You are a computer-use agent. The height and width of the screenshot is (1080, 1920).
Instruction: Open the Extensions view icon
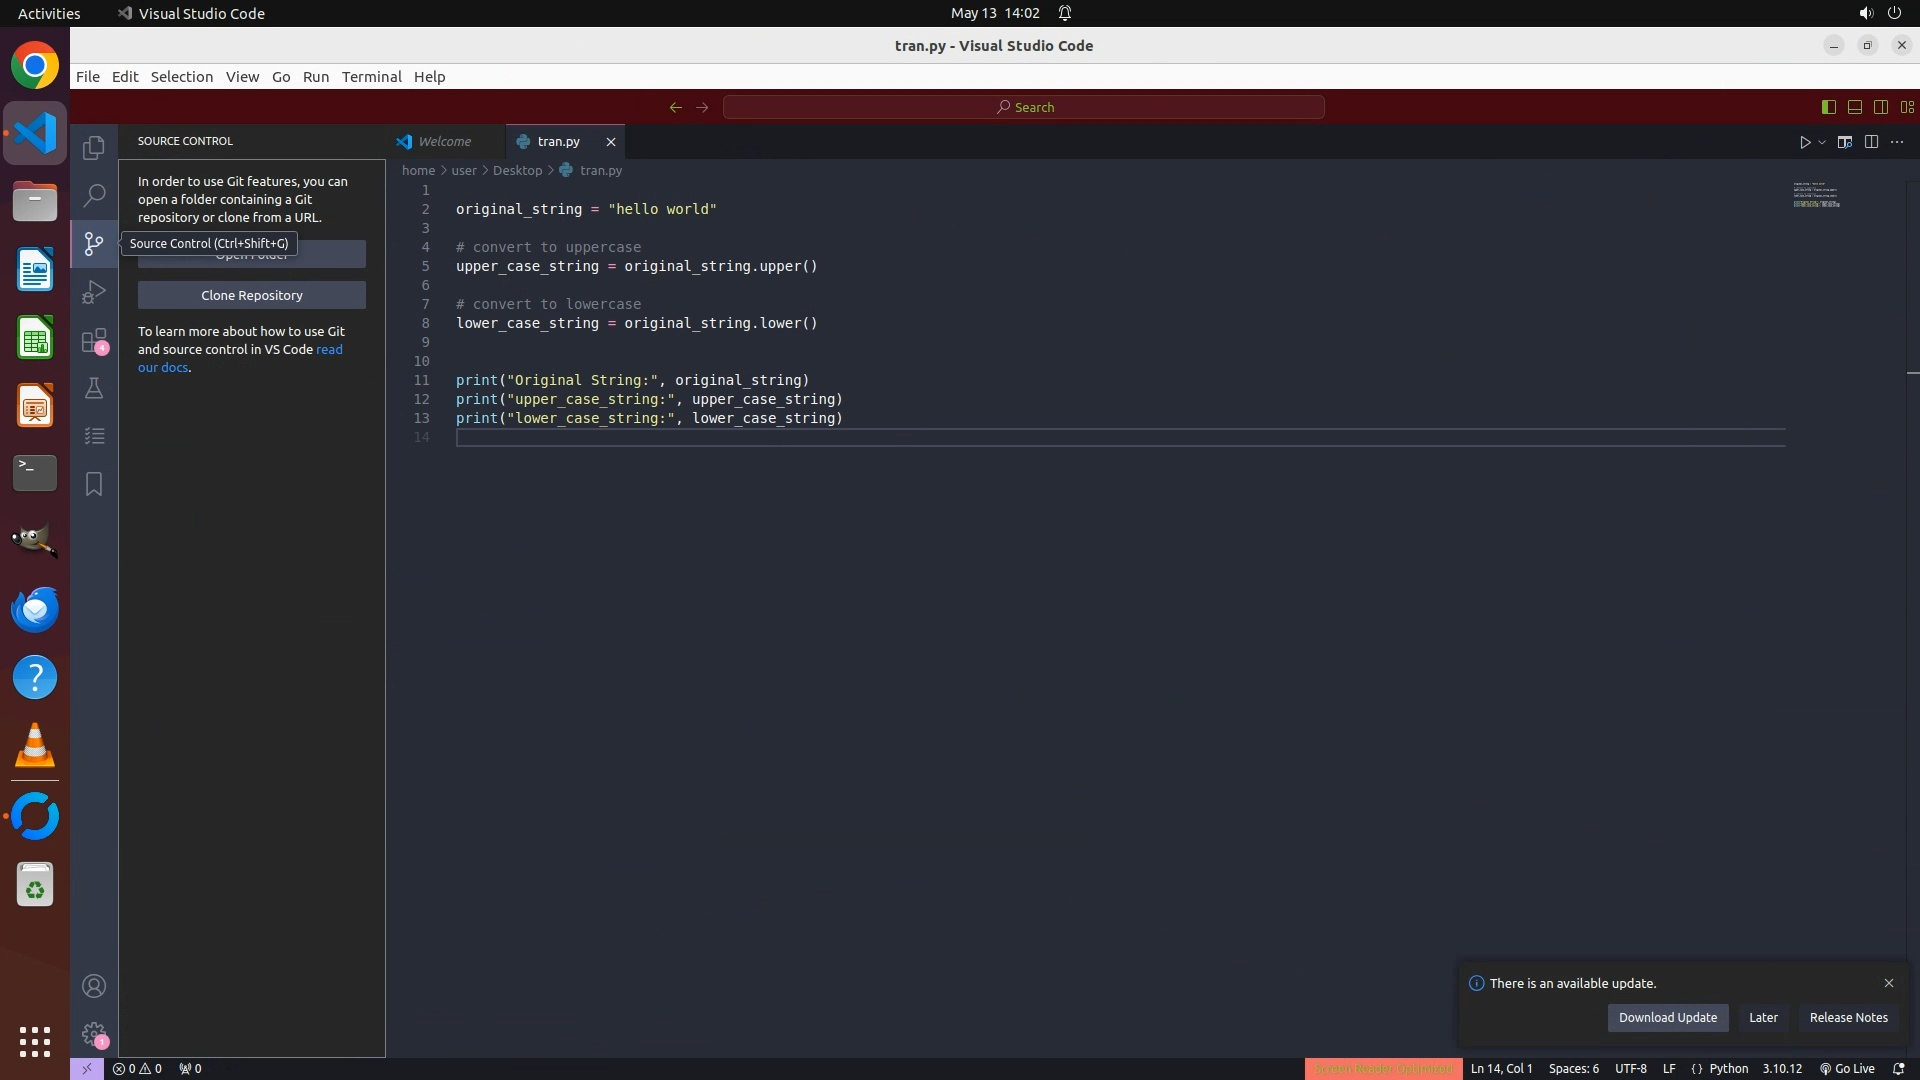click(94, 341)
